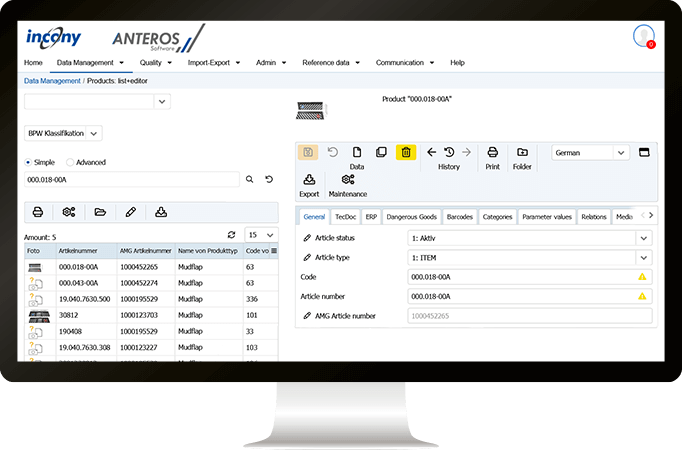Open the BPW Klassifikation dropdown
The width and height of the screenshot is (682, 450).
[x=63, y=133]
